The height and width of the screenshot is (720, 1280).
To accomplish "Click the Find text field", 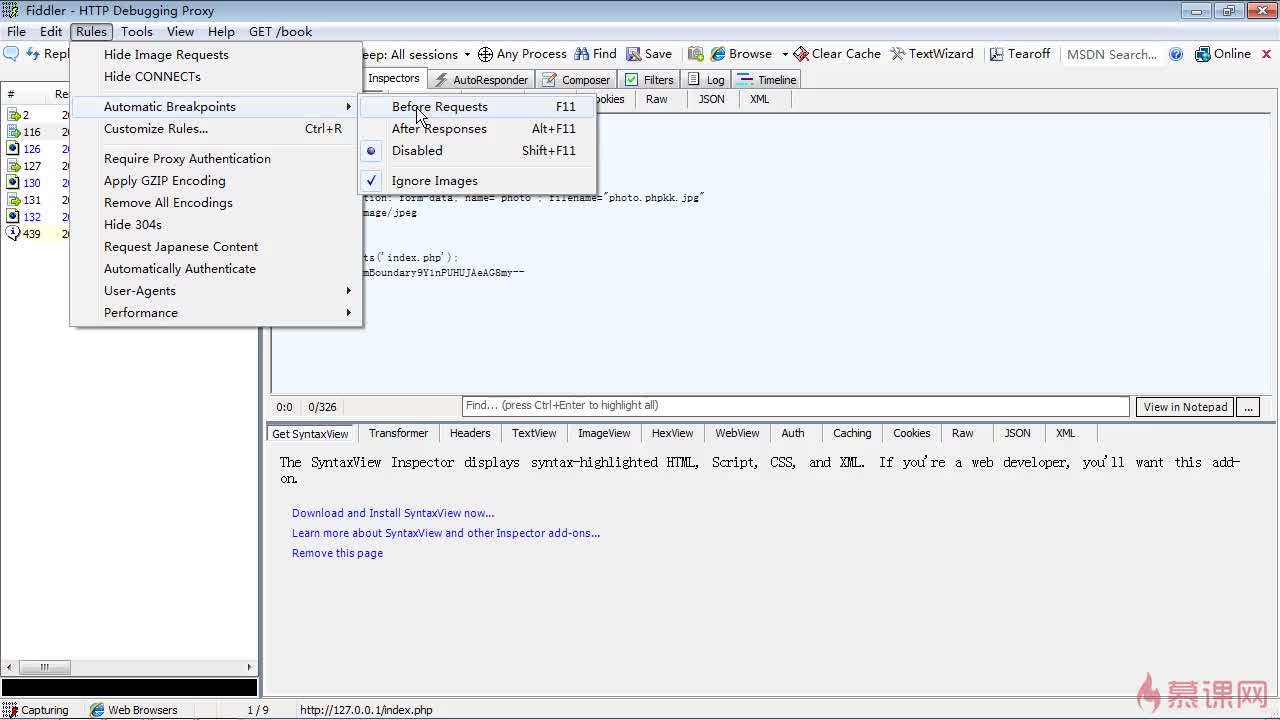I will pyautogui.click(x=795, y=406).
